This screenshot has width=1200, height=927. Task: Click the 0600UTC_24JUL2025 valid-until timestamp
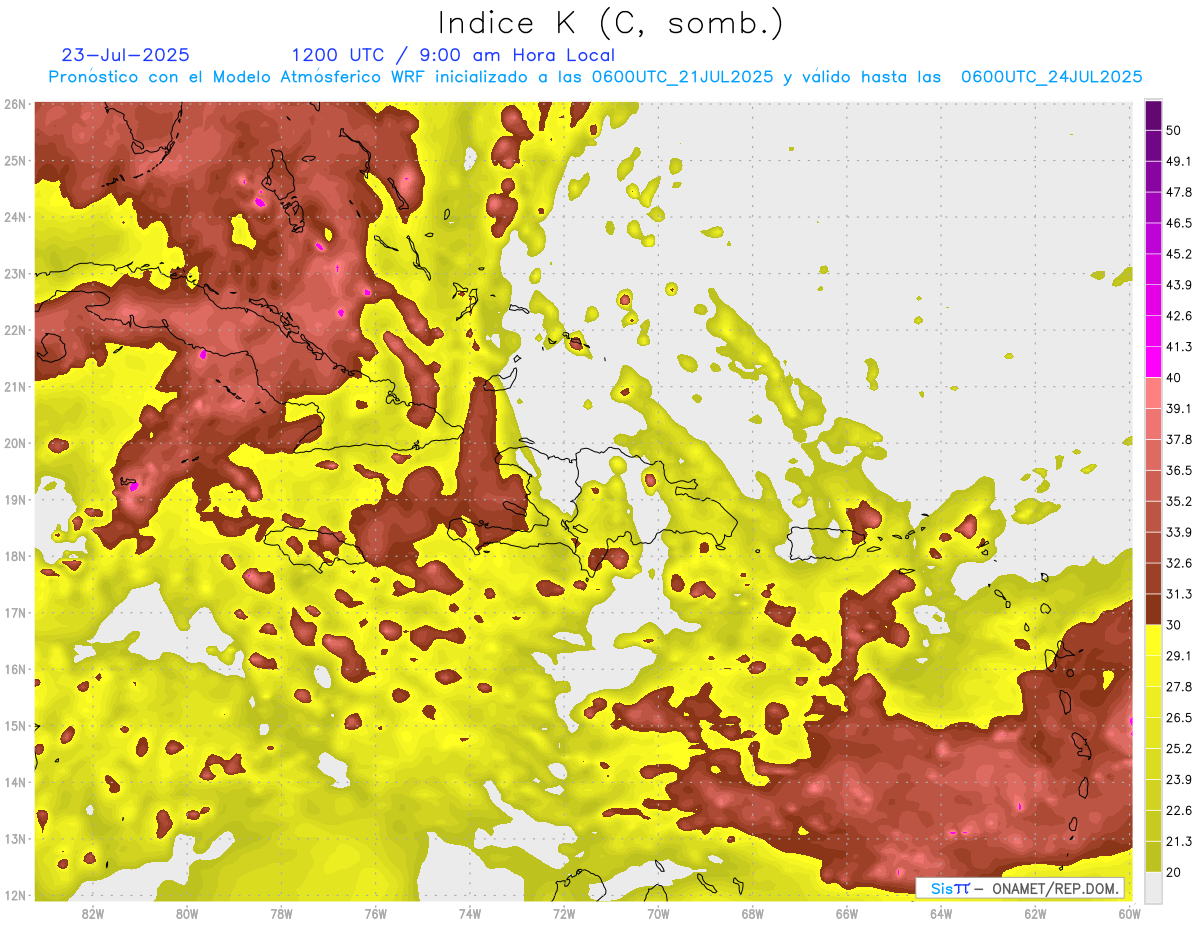point(1051,77)
